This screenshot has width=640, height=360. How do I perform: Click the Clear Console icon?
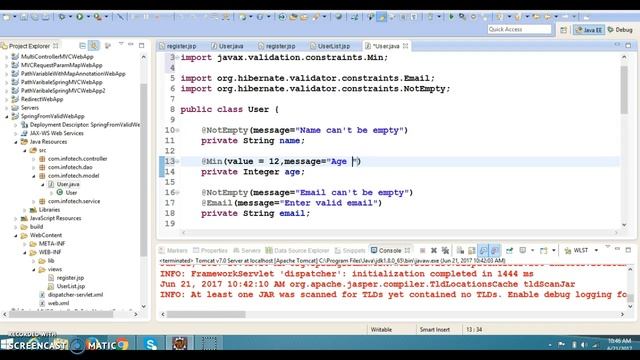coord(460,250)
